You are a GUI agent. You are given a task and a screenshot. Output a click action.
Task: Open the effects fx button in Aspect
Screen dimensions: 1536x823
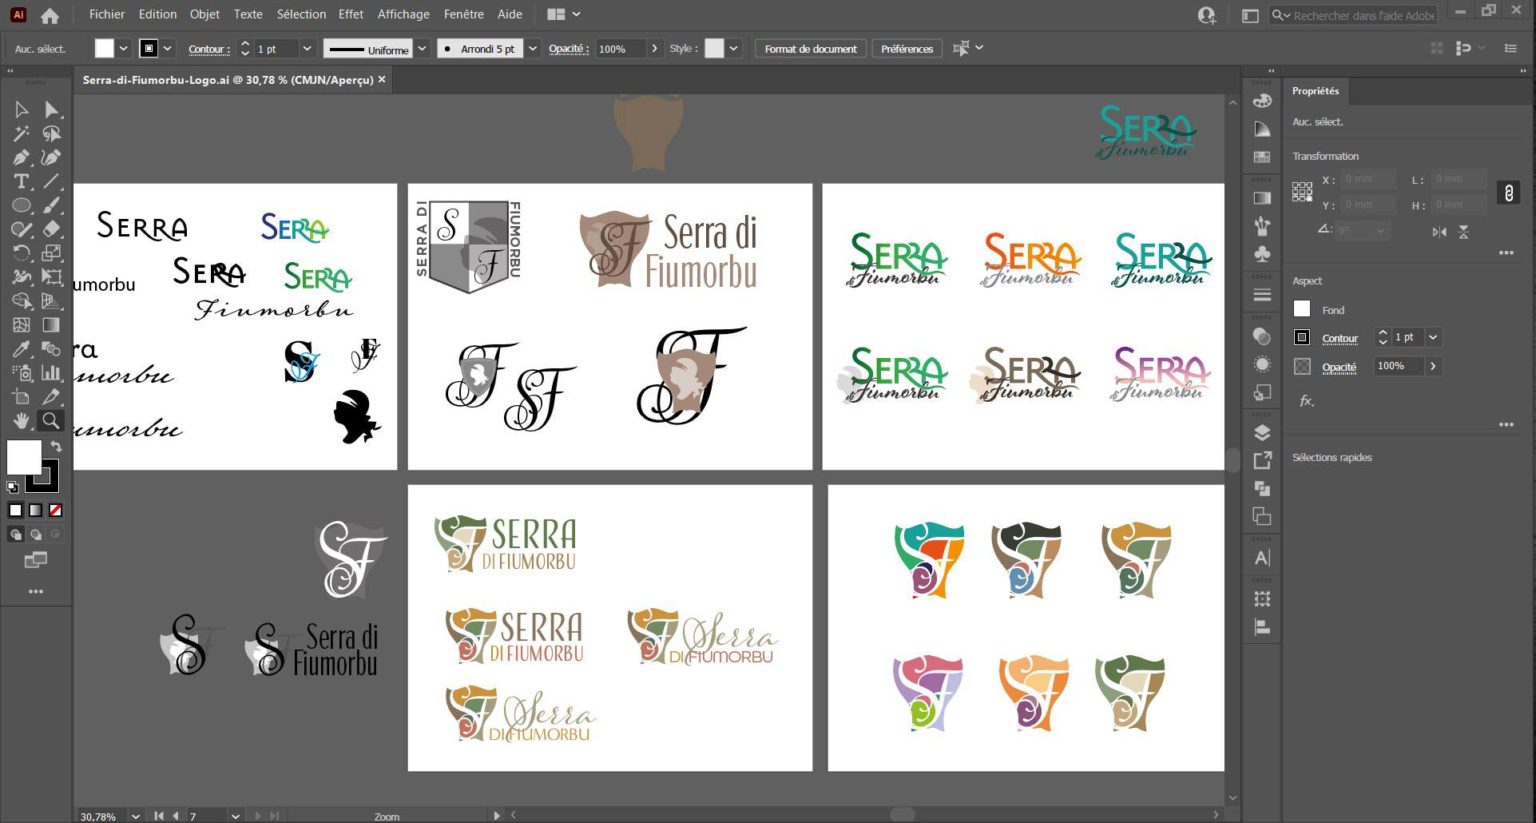(1306, 401)
